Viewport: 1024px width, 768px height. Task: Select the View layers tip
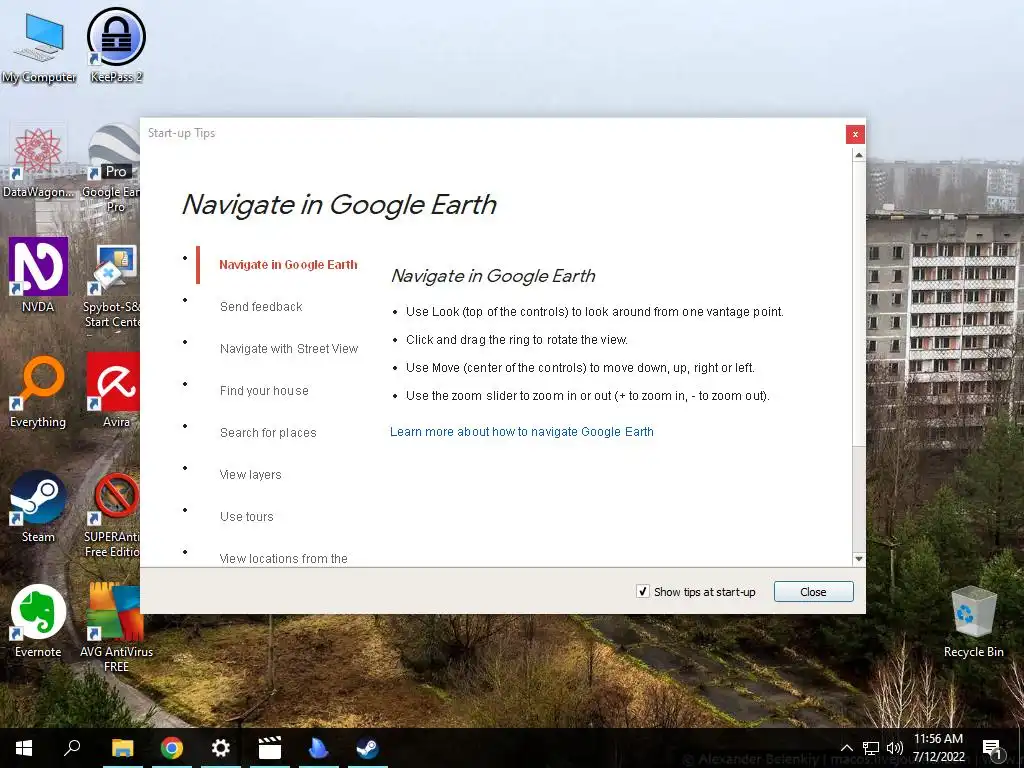point(250,475)
